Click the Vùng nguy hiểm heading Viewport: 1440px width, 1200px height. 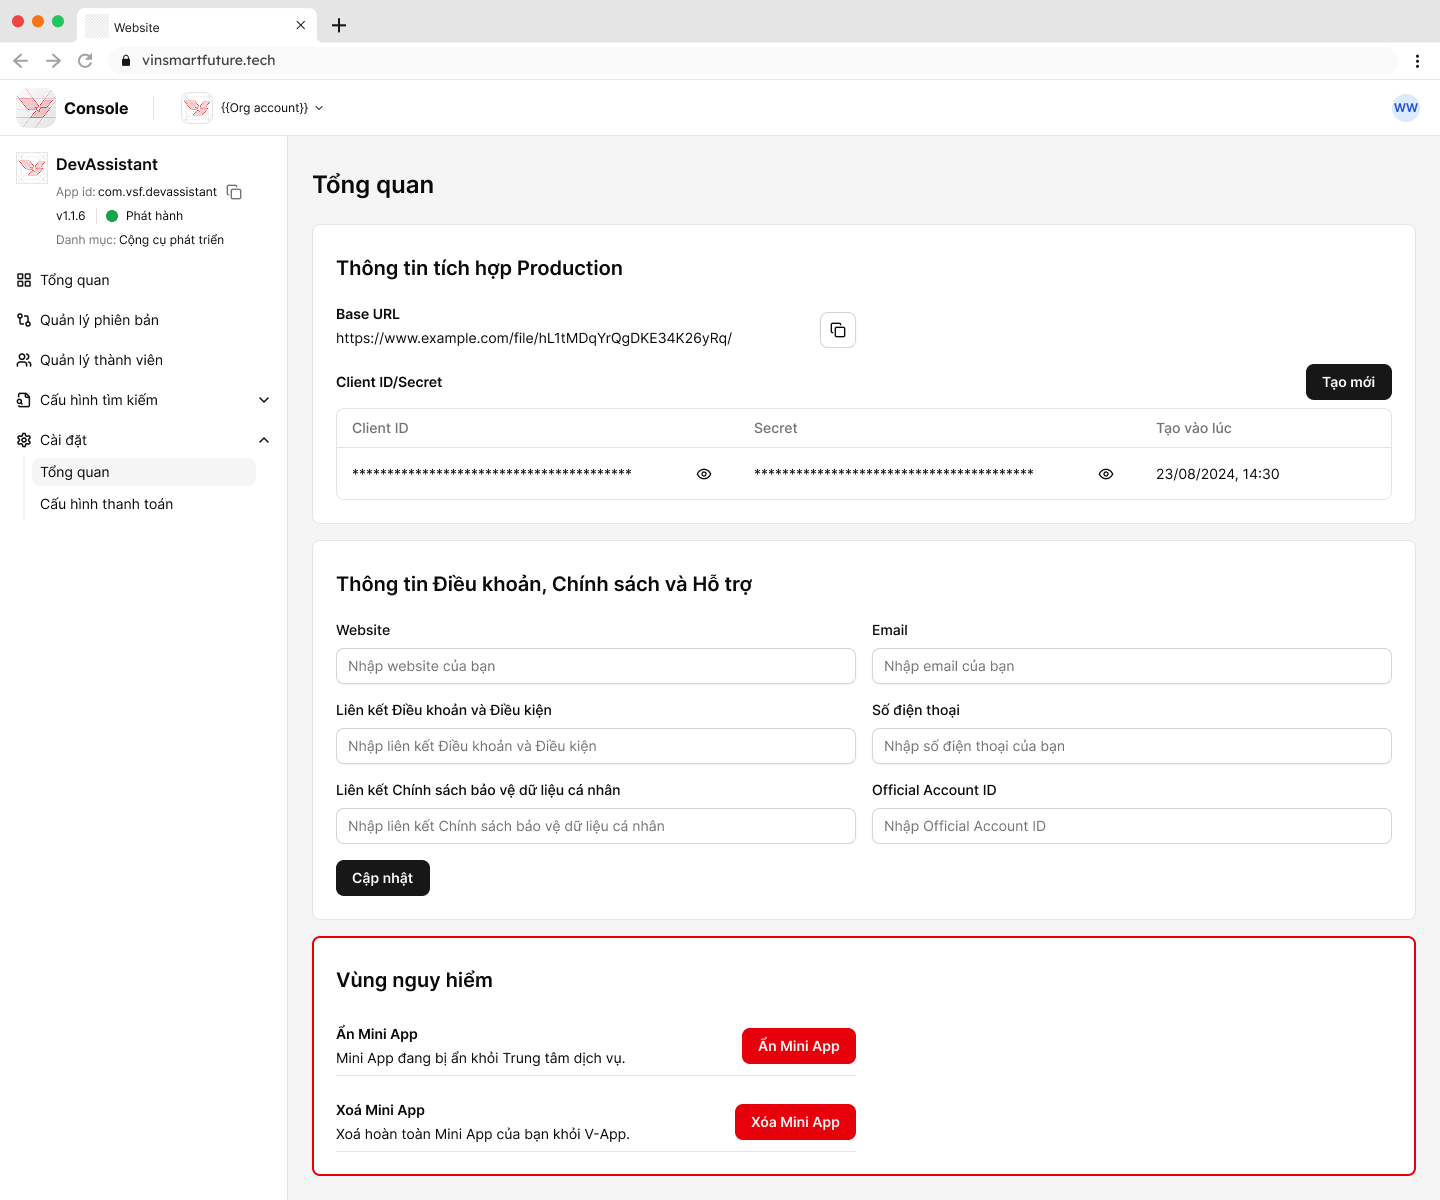[x=414, y=980]
